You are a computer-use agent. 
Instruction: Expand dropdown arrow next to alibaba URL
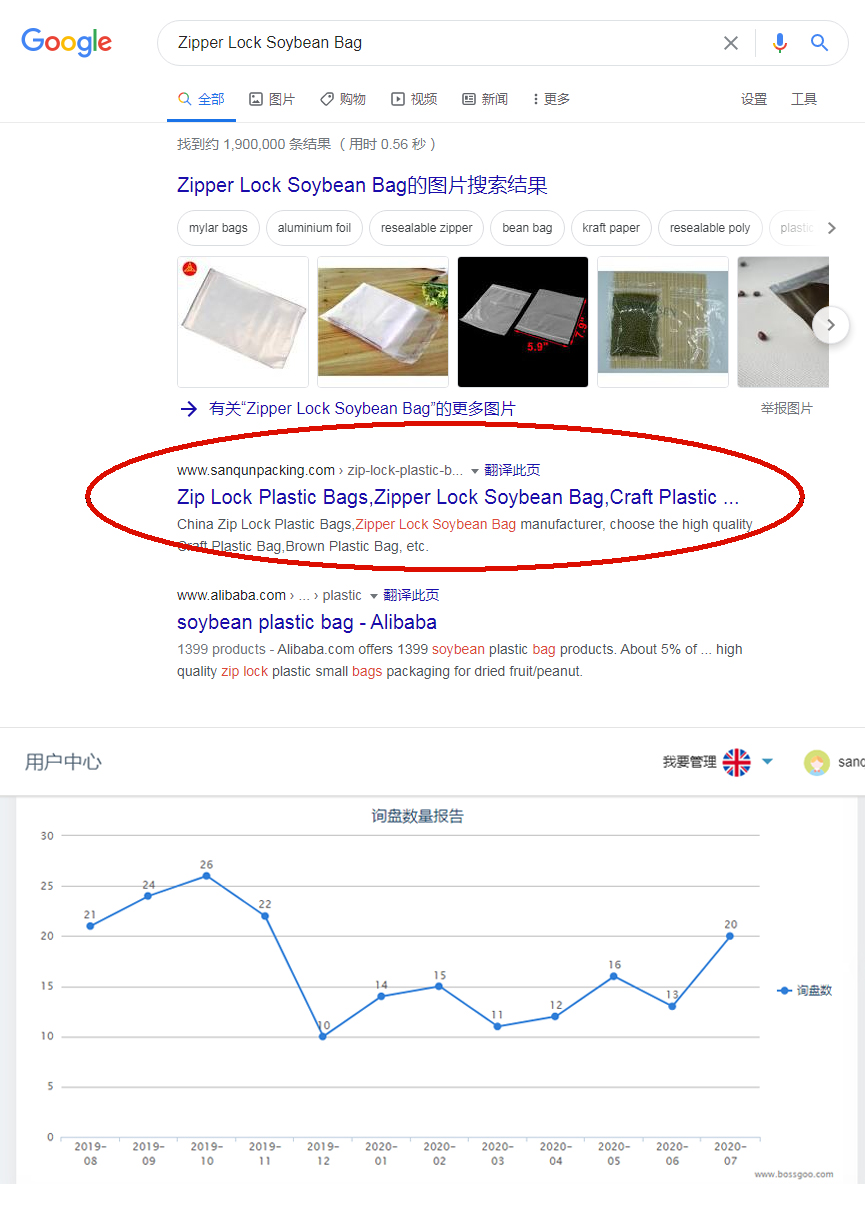(374, 595)
